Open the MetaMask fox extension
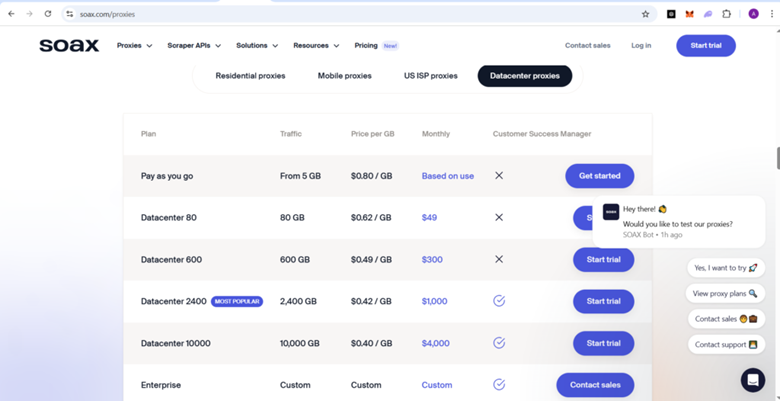The image size is (780, 401). 689,14
